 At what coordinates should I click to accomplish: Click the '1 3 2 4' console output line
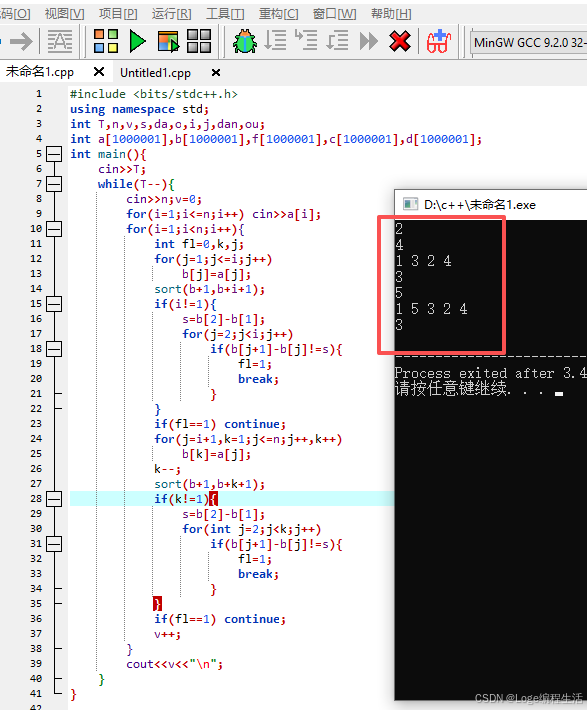click(x=423, y=261)
